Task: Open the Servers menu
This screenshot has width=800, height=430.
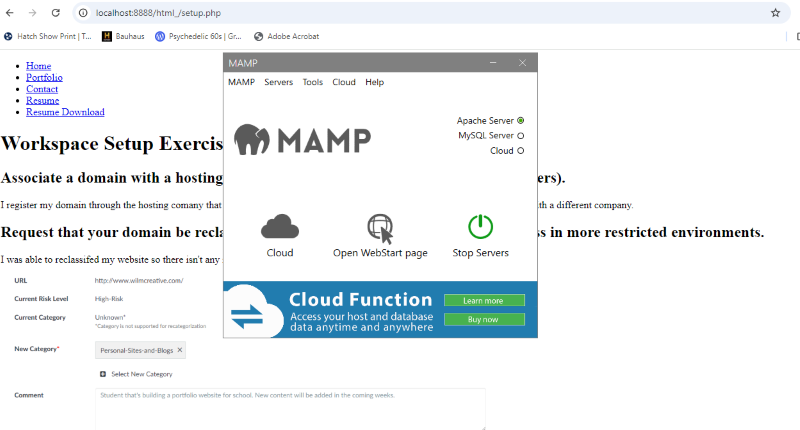Action: (x=279, y=82)
